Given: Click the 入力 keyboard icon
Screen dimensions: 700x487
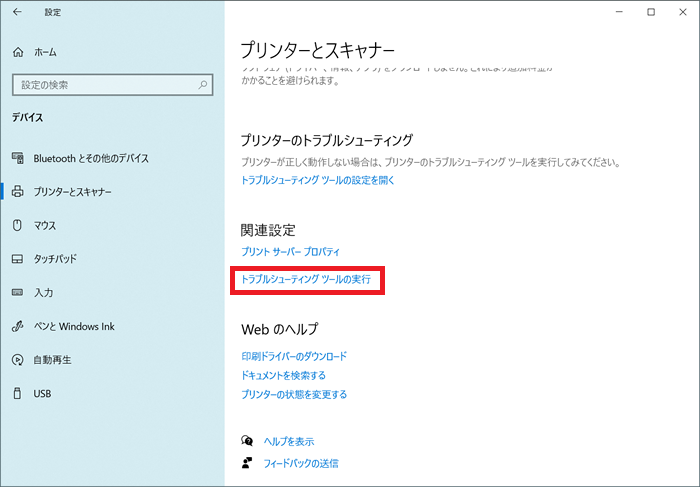Looking at the screenshot, I should click(x=18, y=293).
